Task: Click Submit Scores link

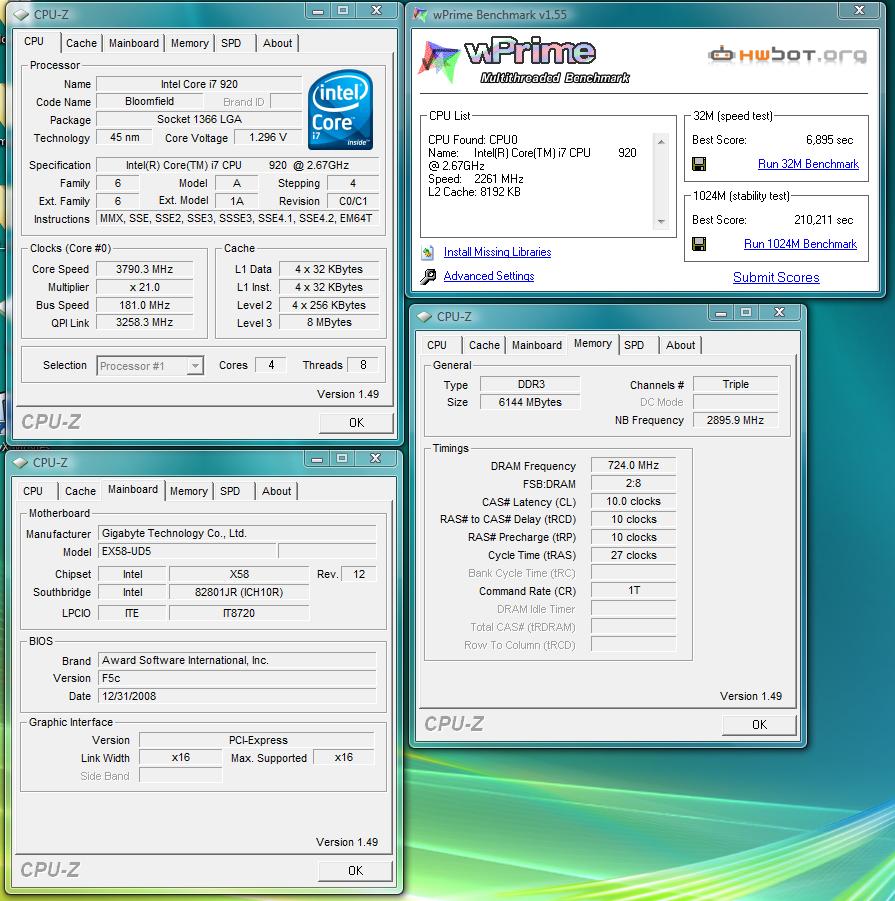Action: 776,278
